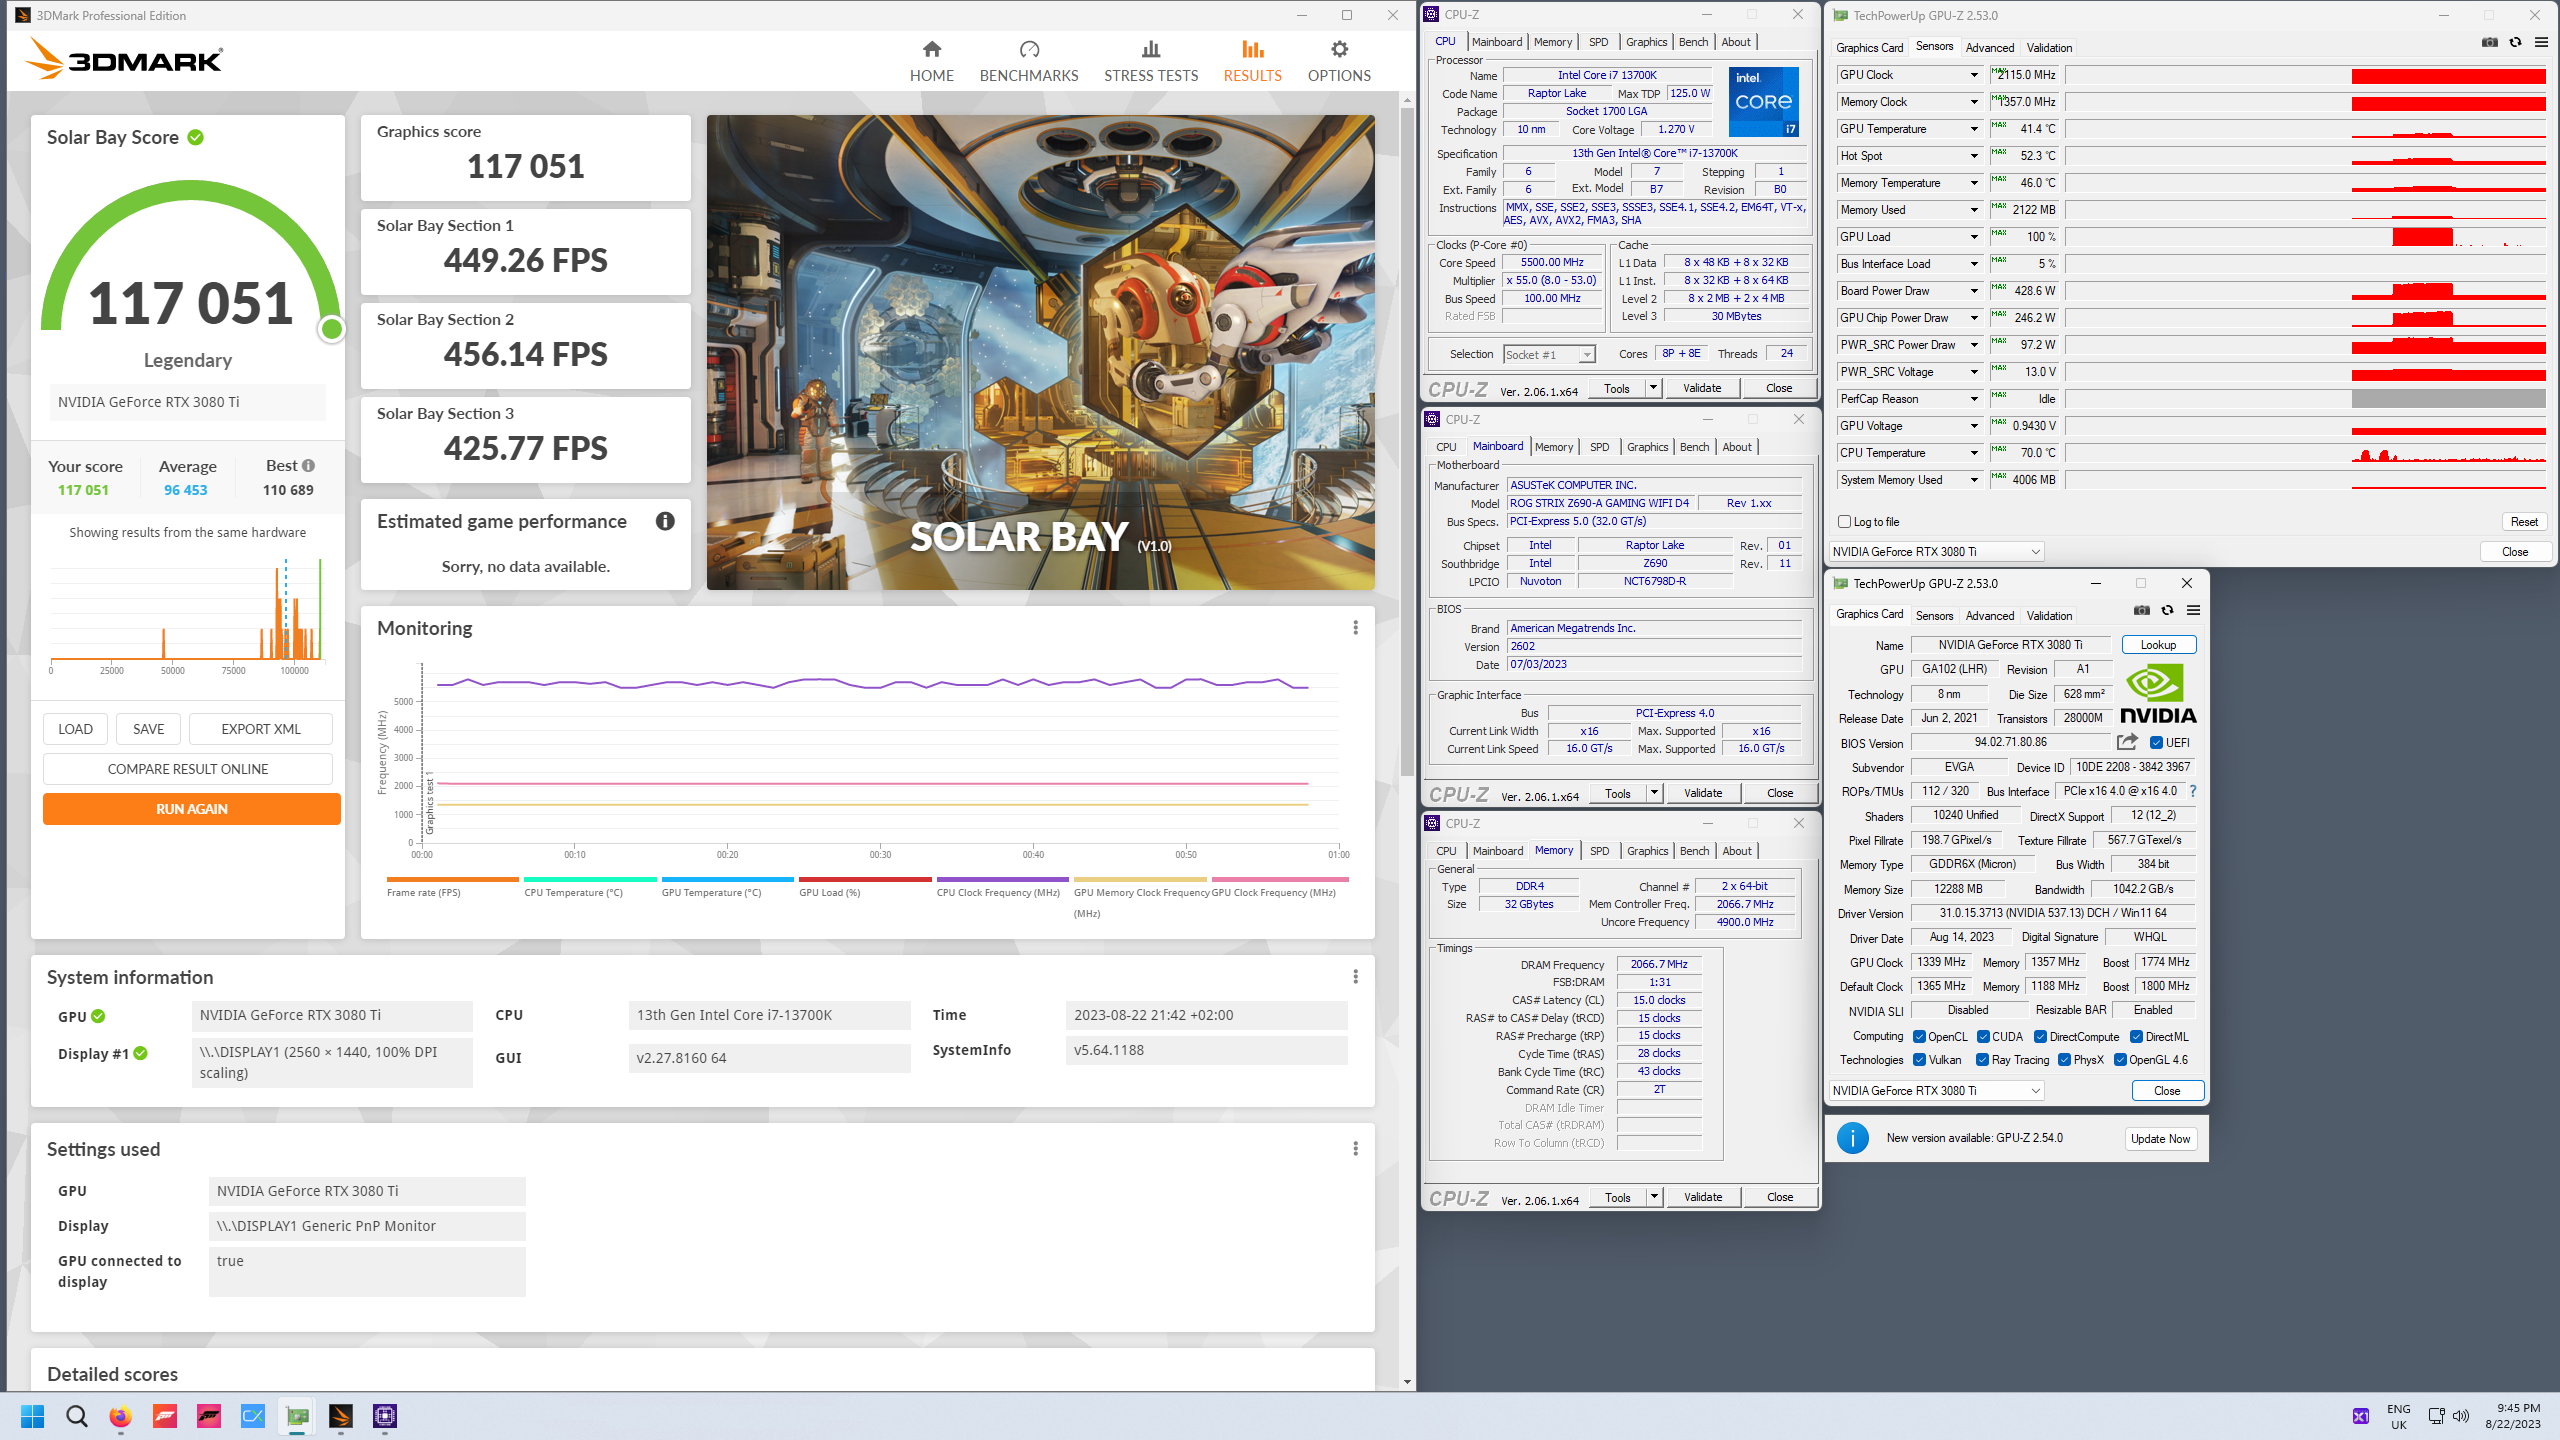Open the 3DMark HOME icon
Screen dimensions: 2560x1440
click(x=932, y=49)
